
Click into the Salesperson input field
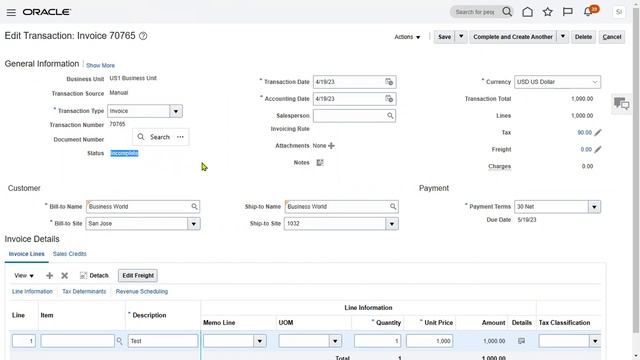coord(349,116)
